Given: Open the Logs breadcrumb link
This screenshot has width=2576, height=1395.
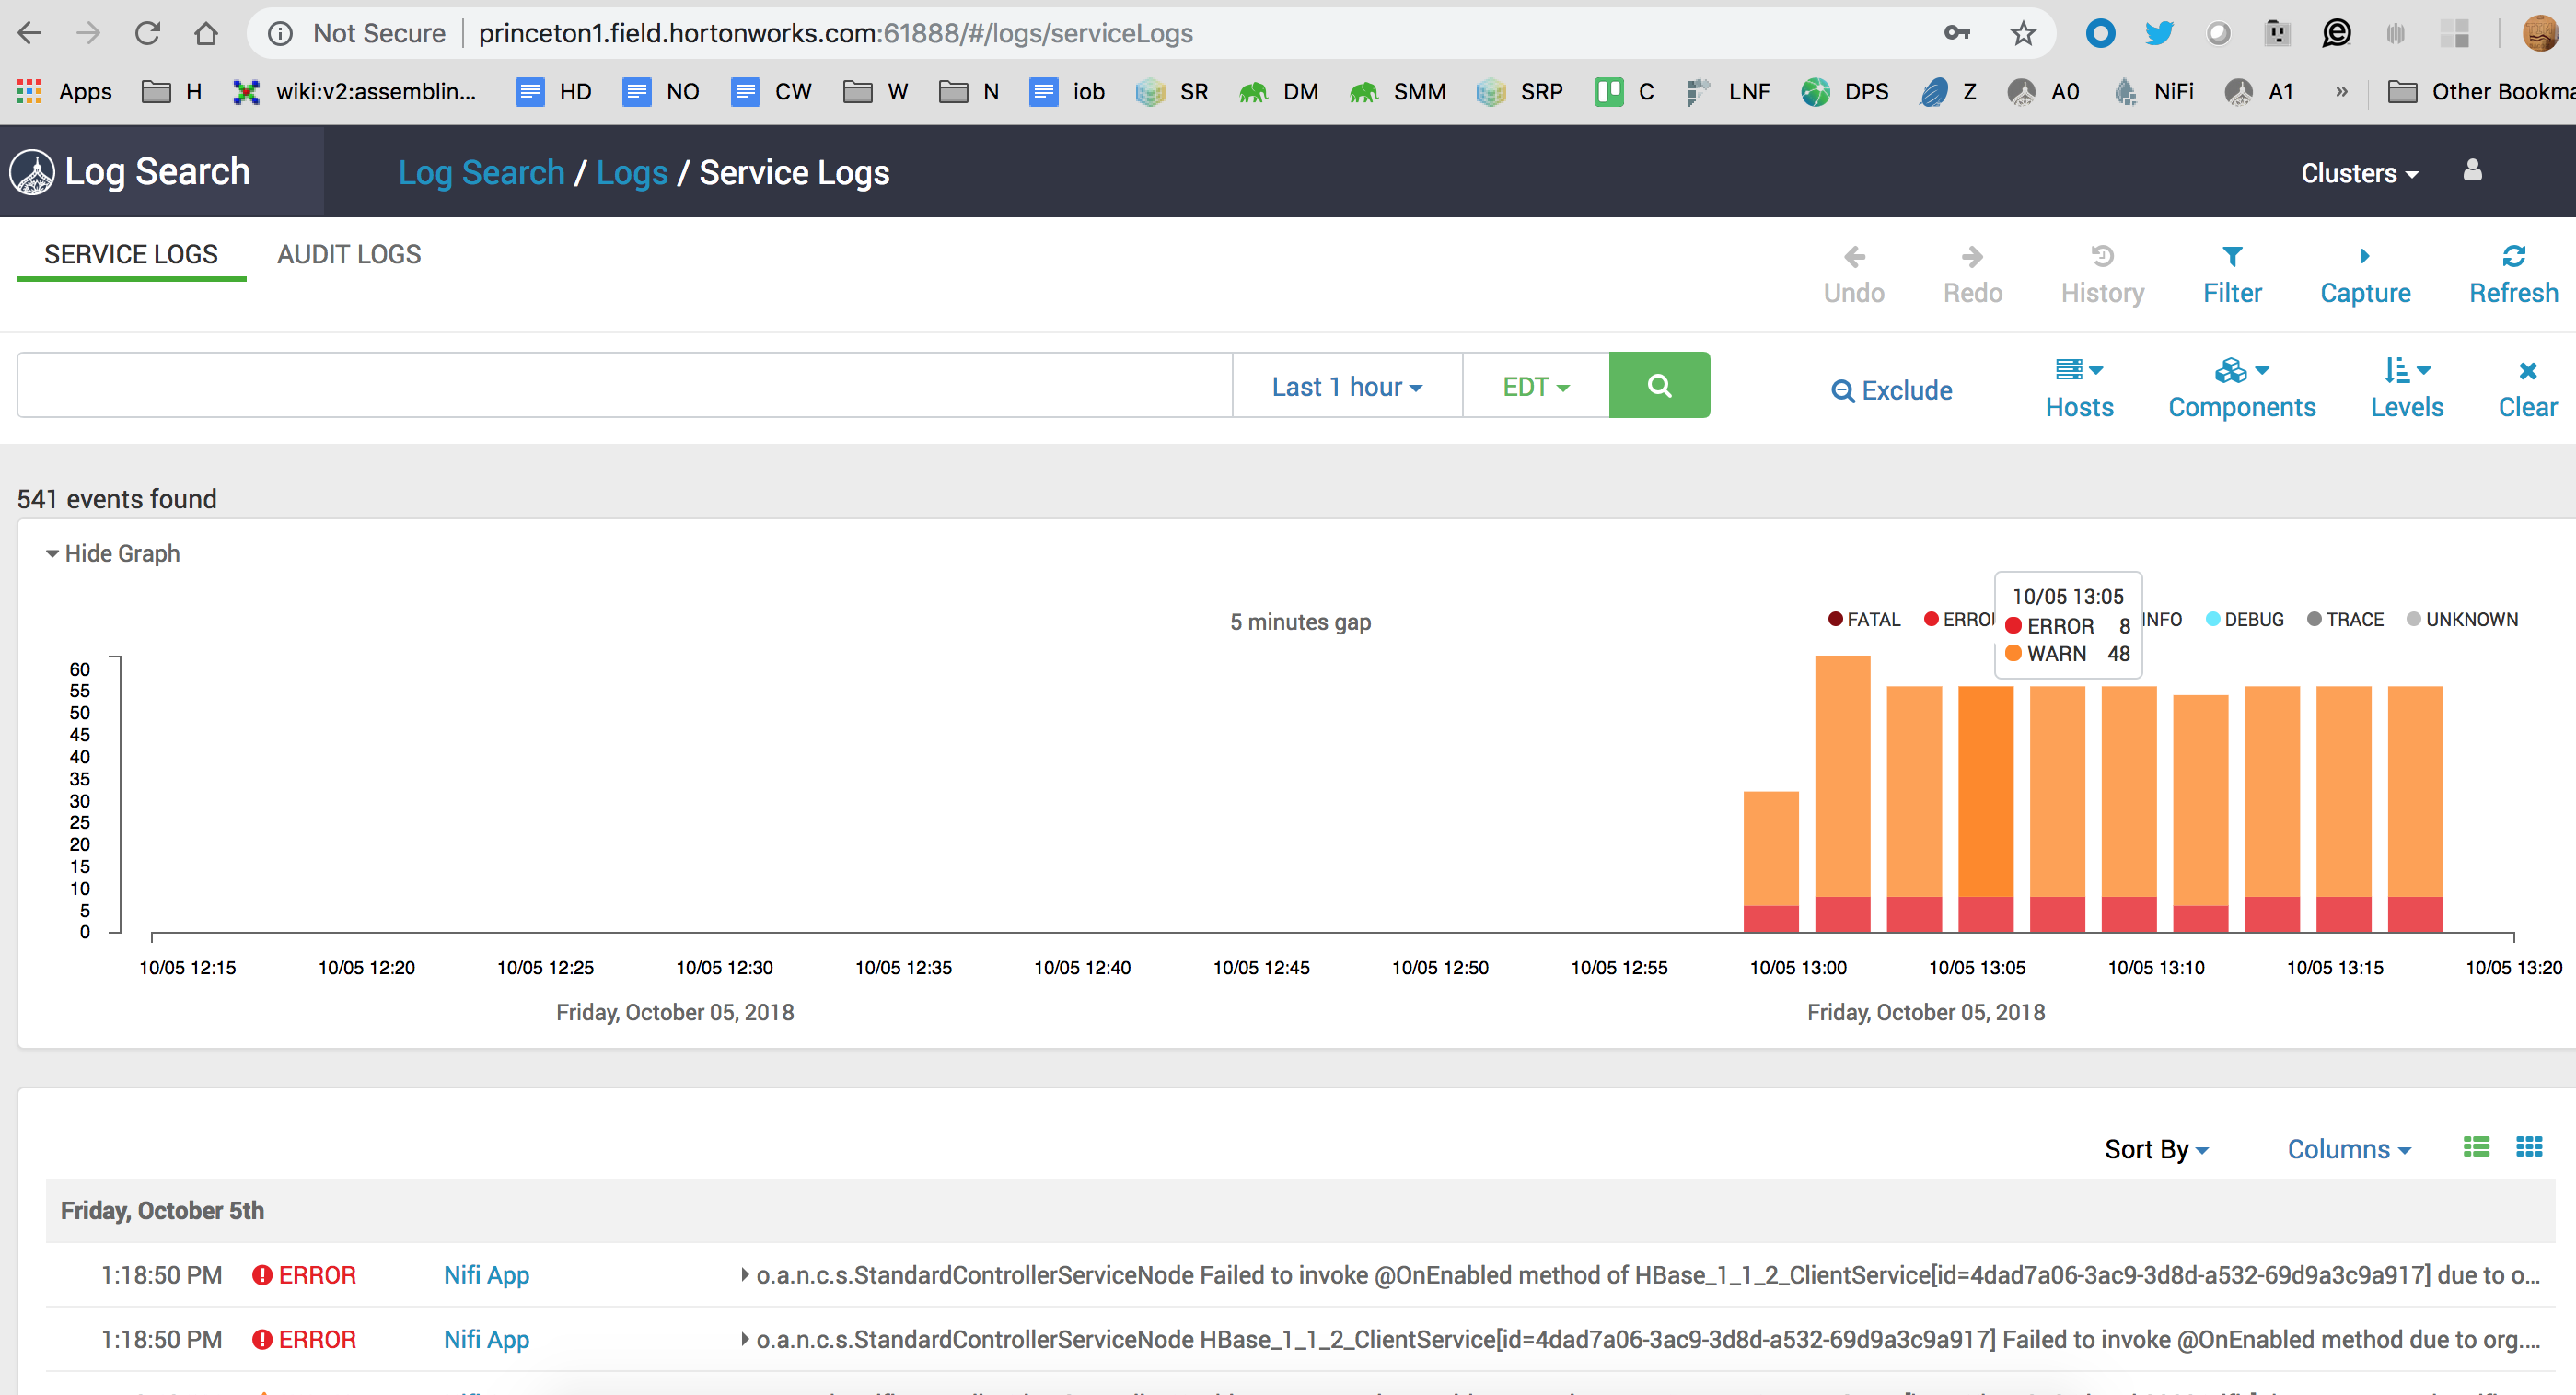Looking at the screenshot, I should coord(631,173).
